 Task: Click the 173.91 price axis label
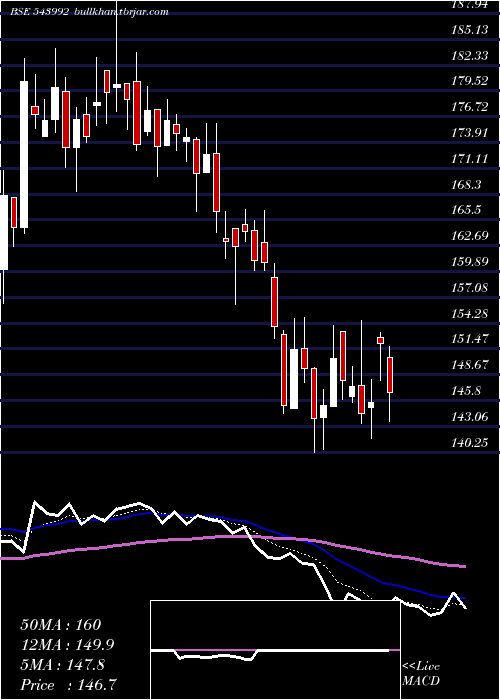coord(469,133)
